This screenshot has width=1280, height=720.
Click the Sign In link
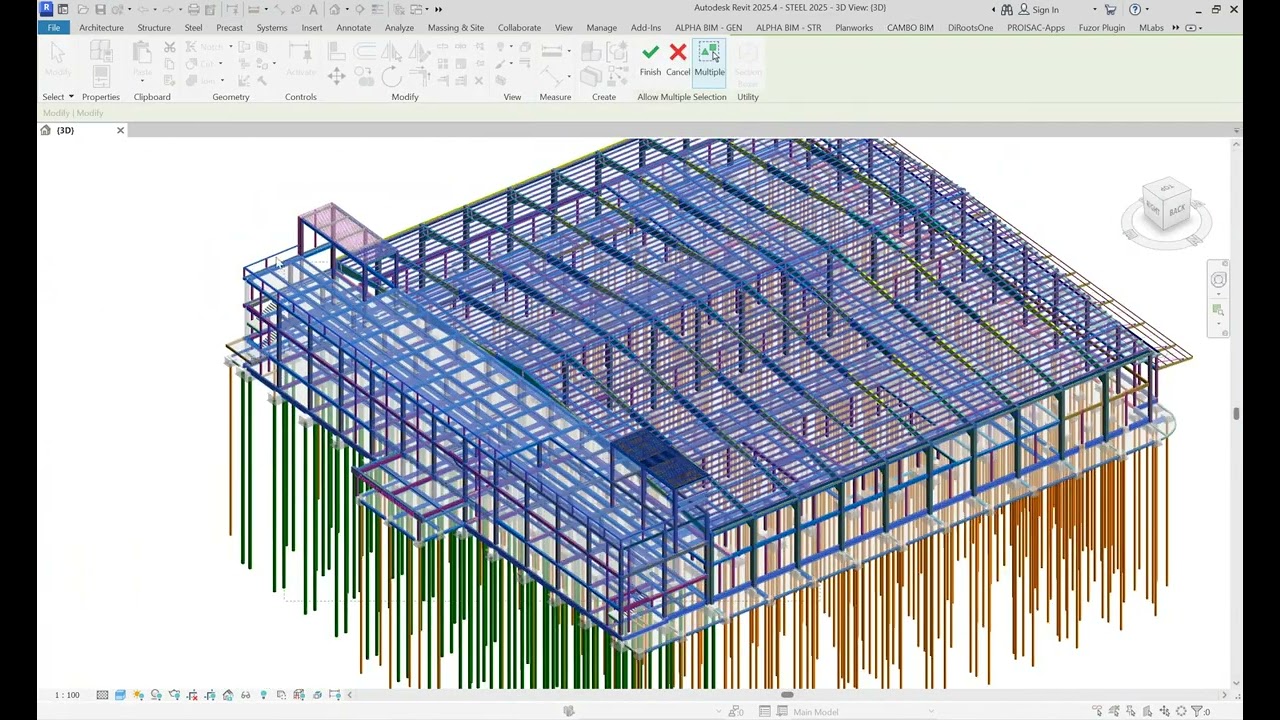pos(1045,10)
